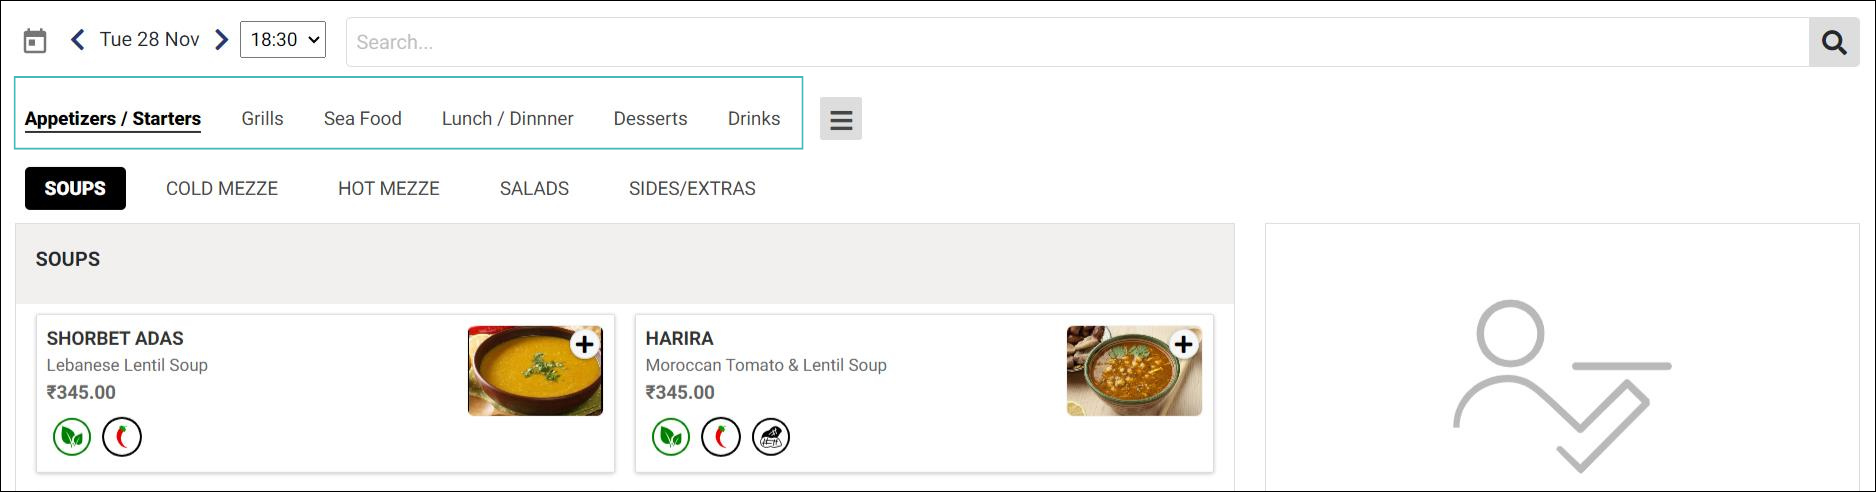Viewport: 1876px width, 492px height.
Task: Click the spicy chili icon on Harira
Action: pyautogui.click(x=720, y=437)
